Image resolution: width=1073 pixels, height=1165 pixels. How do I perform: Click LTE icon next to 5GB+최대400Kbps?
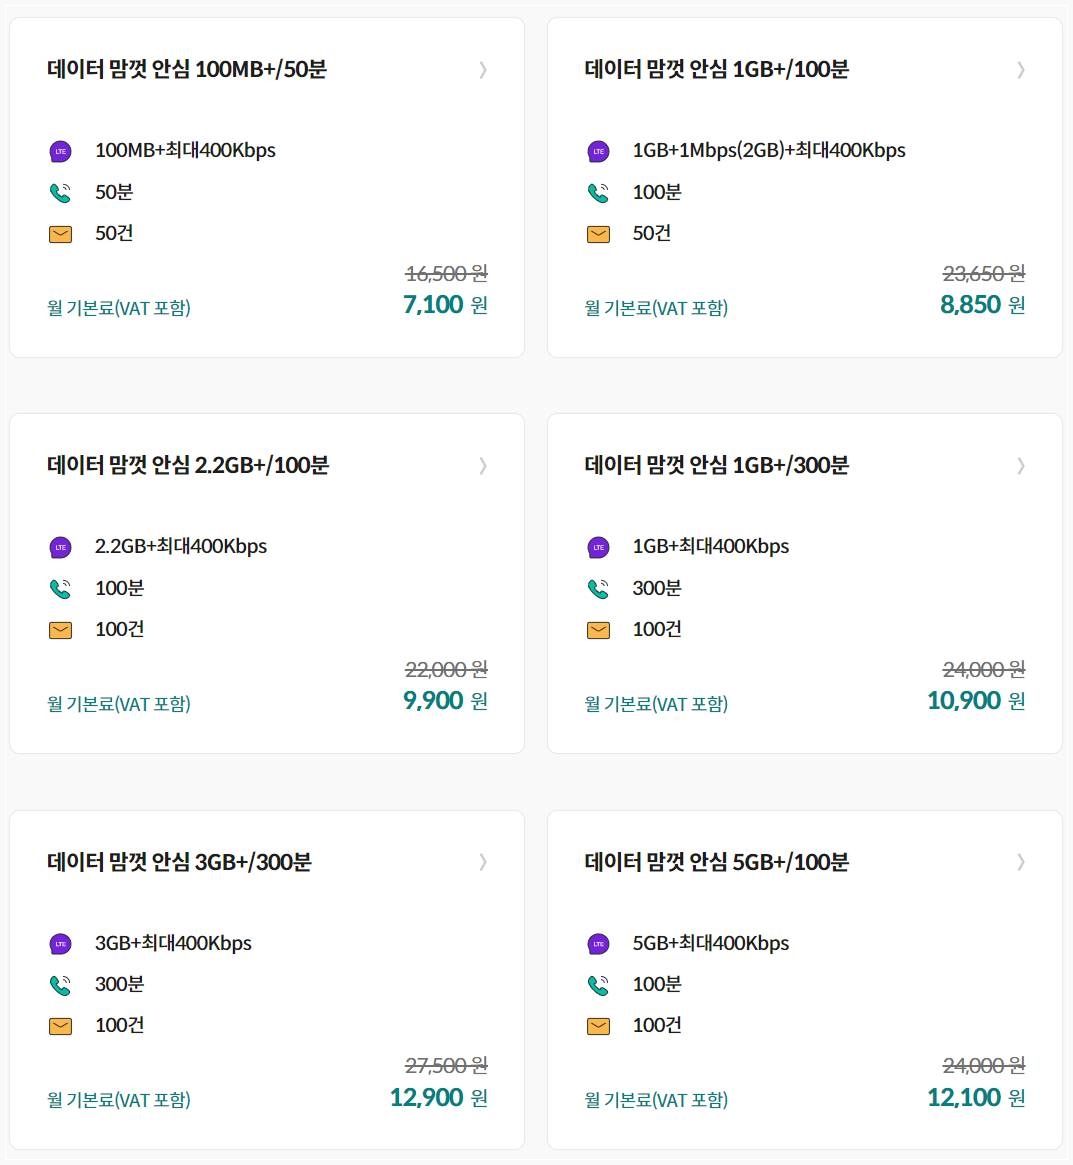(598, 944)
